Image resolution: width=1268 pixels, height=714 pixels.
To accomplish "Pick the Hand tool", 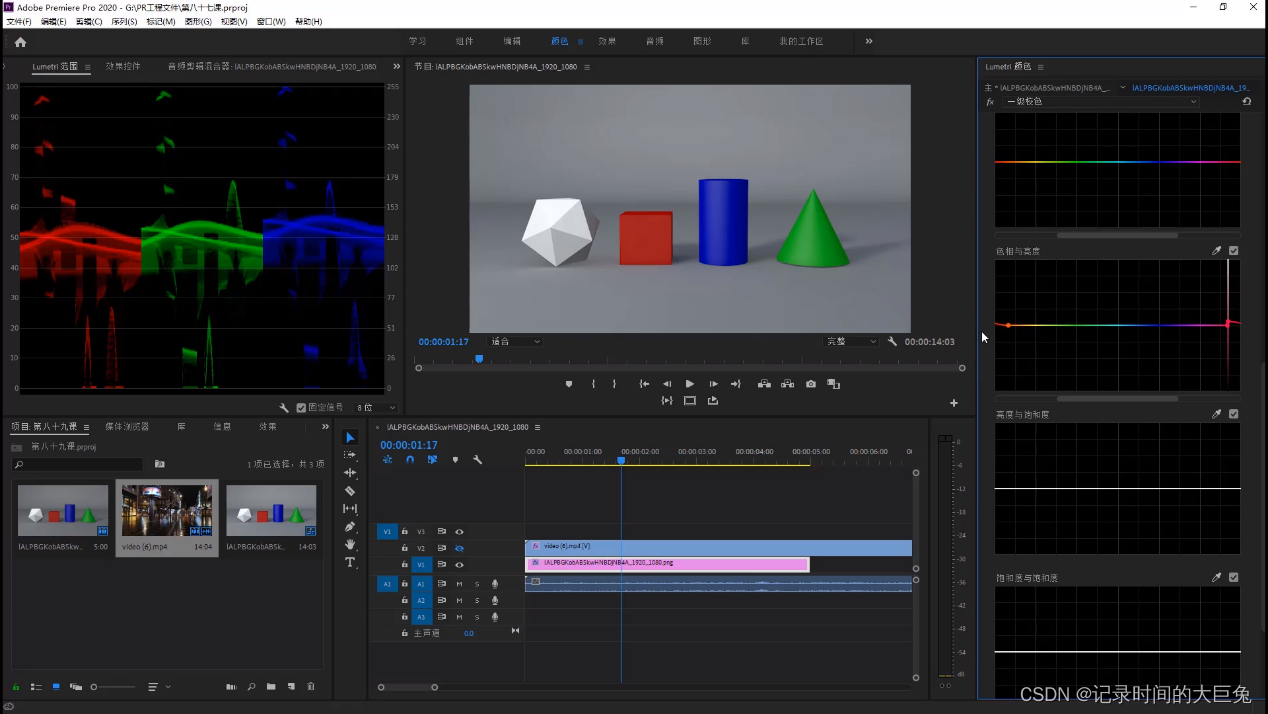I will click(x=350, y=544).
